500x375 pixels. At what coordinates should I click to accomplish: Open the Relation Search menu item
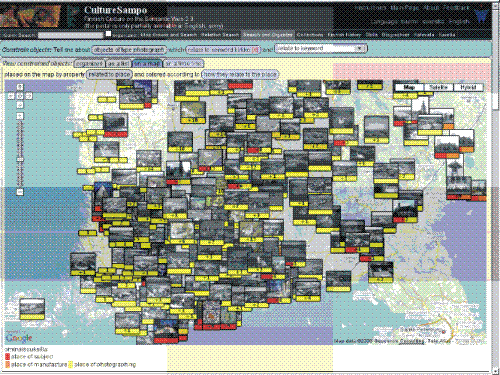pyautogui.click(x=219, y=35)
